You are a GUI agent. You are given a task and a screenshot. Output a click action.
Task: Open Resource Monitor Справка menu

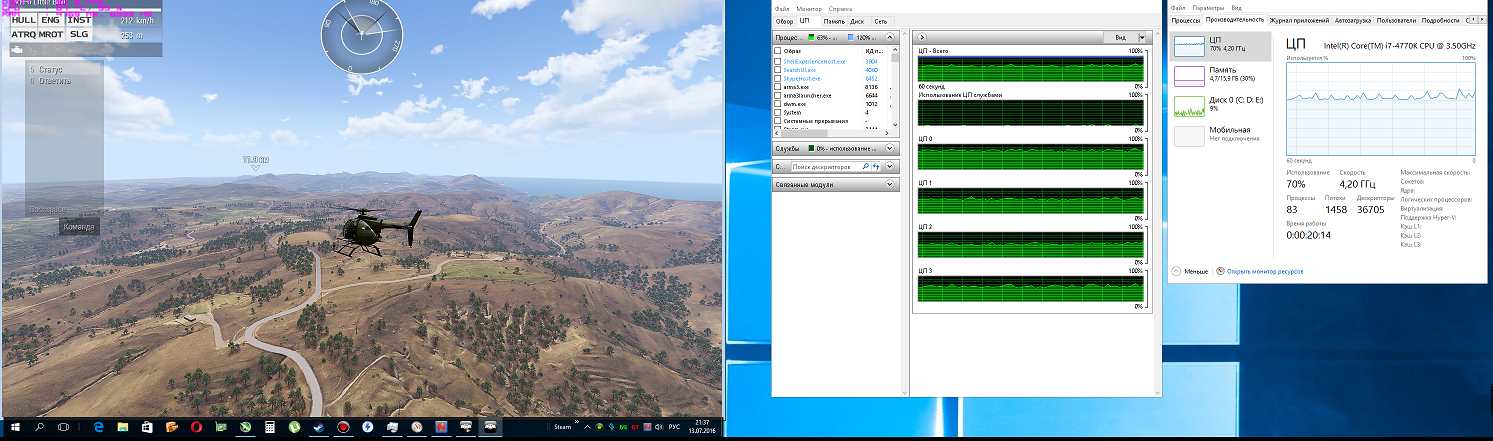coord(840,9)
